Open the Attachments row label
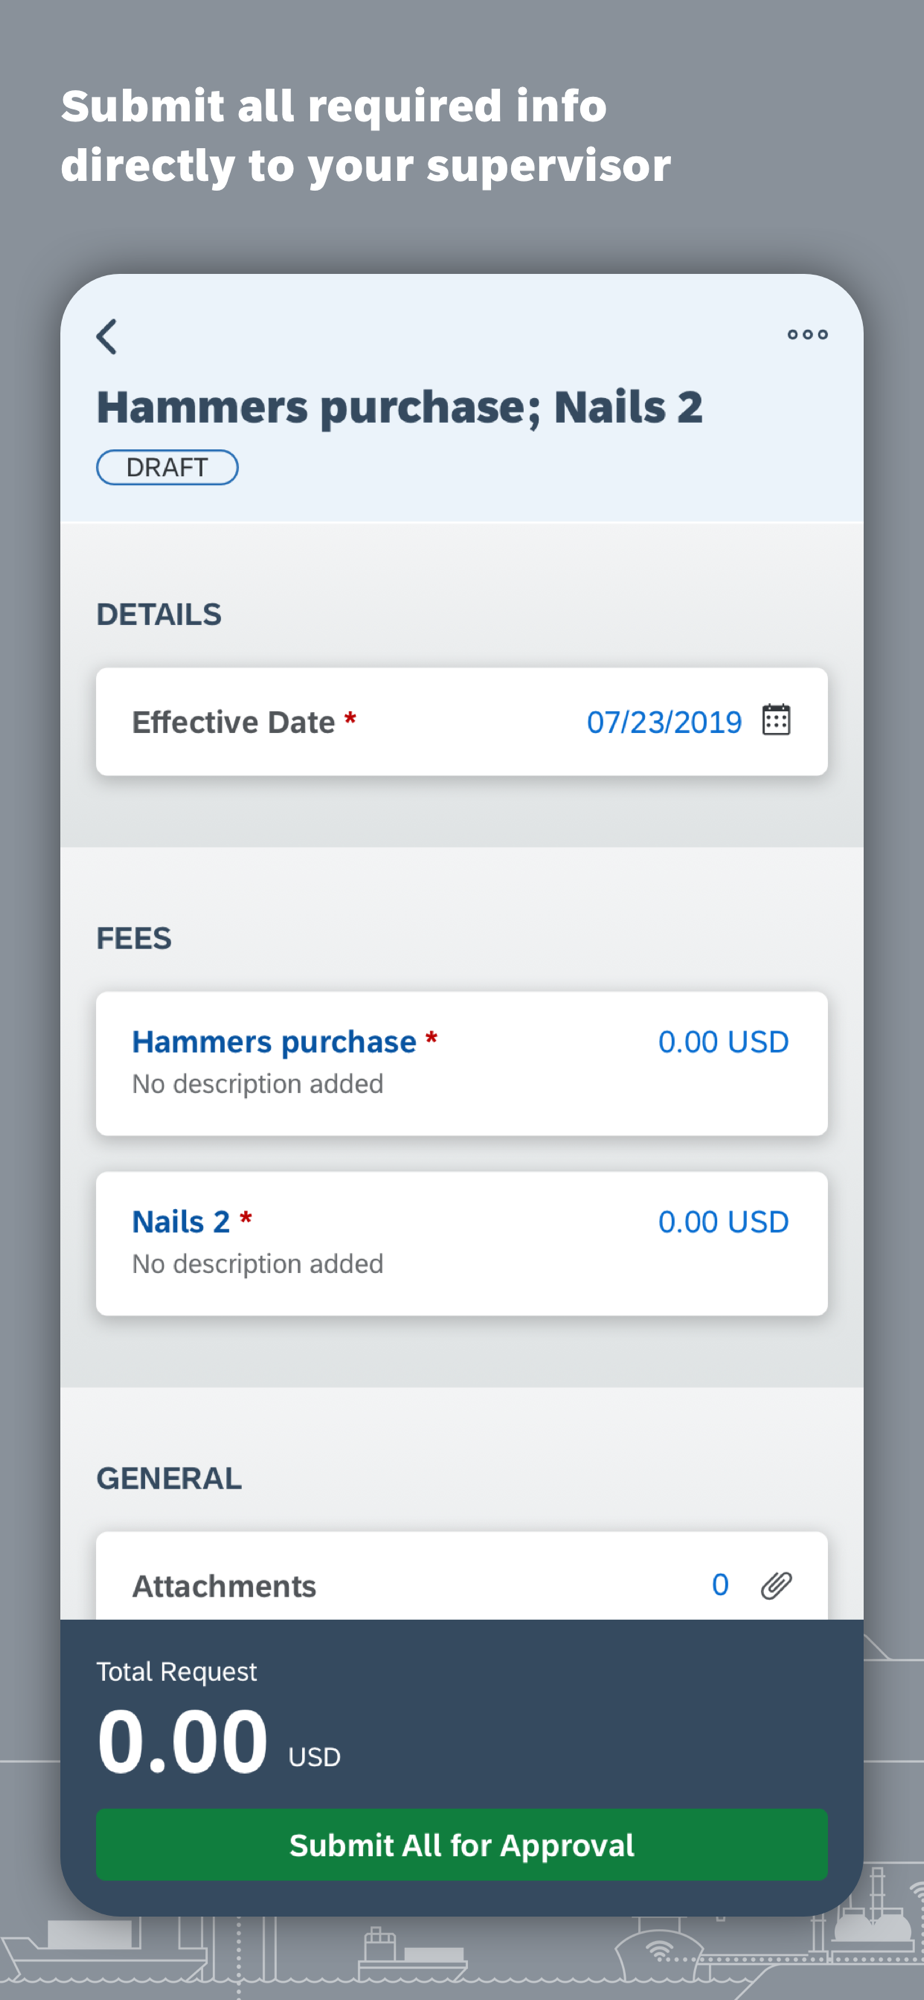This screenshot has width=924, height=2000. 224,1586
